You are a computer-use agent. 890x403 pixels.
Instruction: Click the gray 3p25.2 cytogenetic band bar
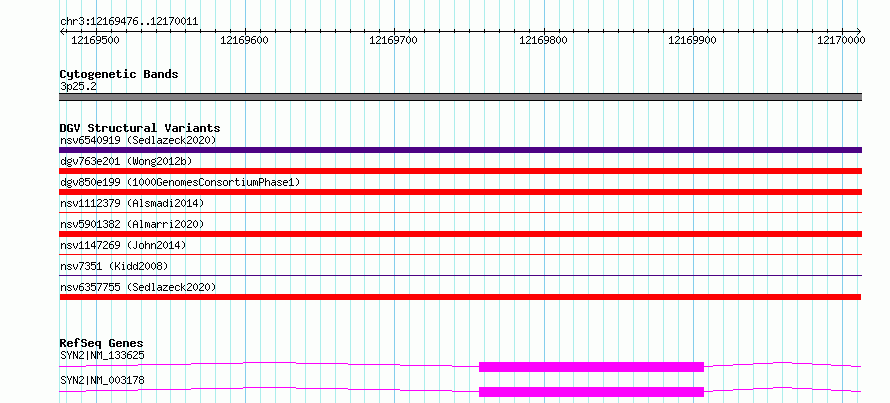coord(460,97)
